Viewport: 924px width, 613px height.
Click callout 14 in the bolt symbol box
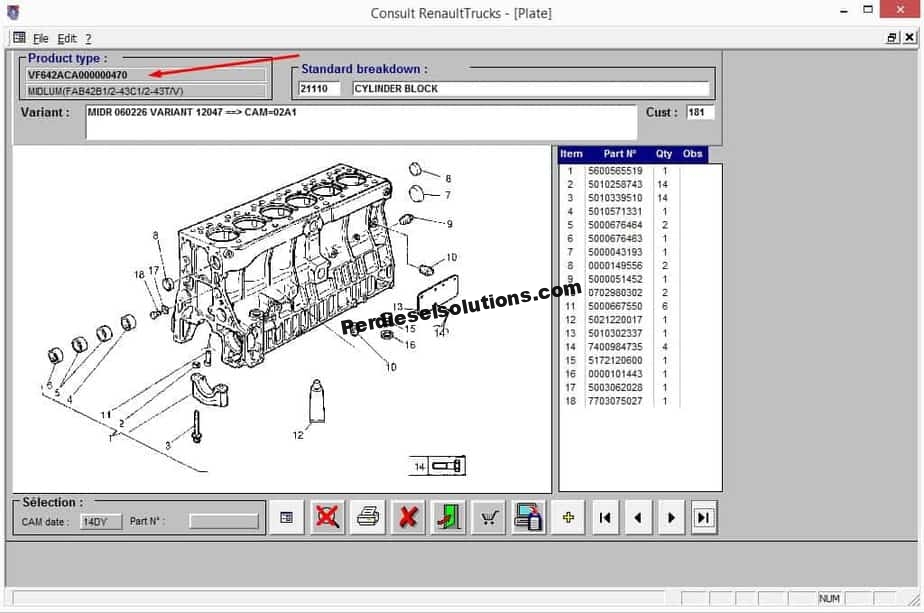(x=420, y=467)
